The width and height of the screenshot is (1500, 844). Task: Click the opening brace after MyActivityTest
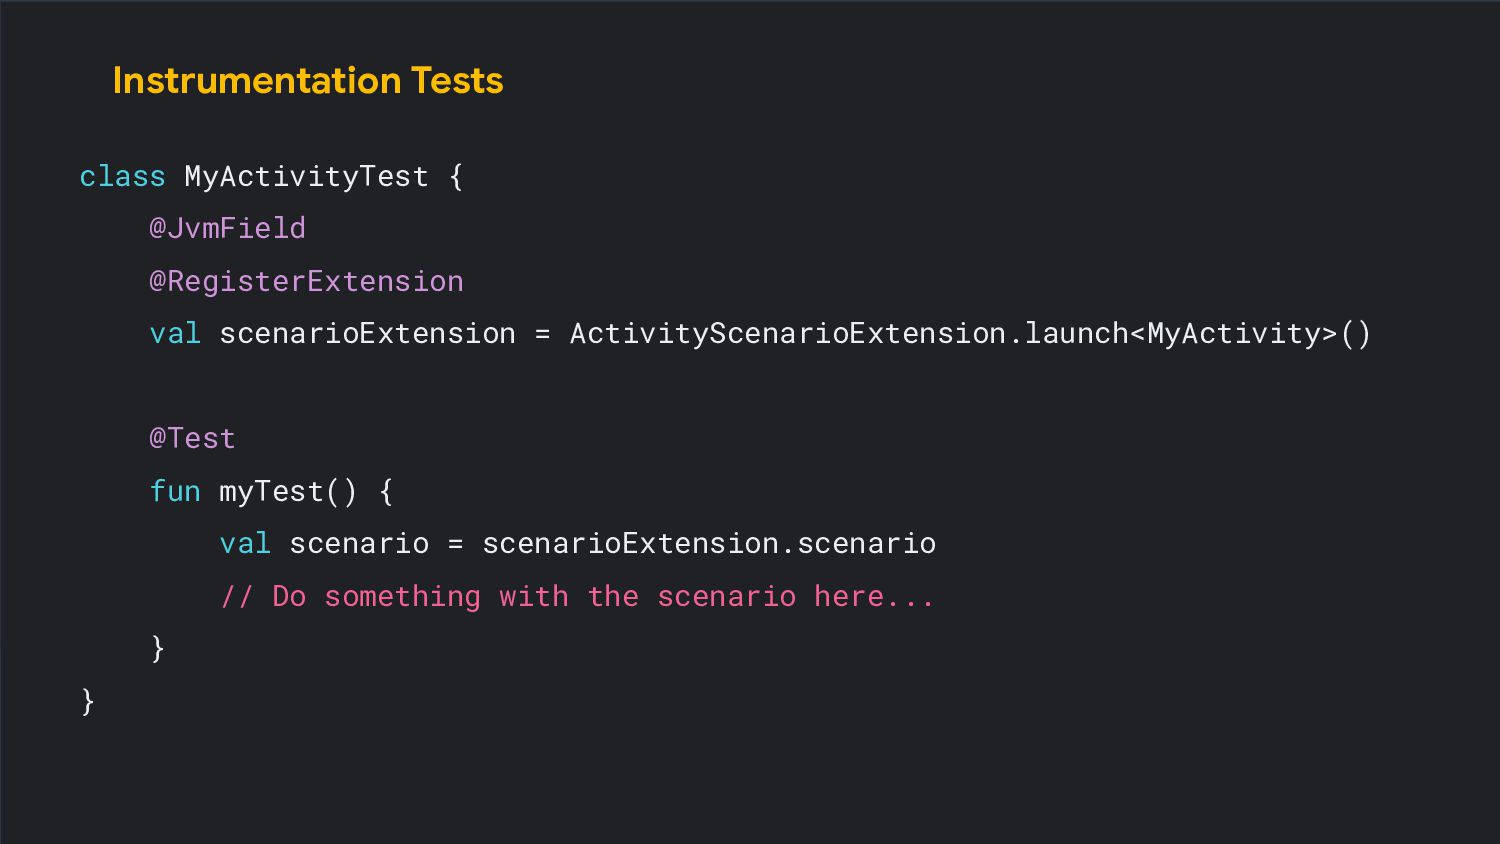click(456, 177)
